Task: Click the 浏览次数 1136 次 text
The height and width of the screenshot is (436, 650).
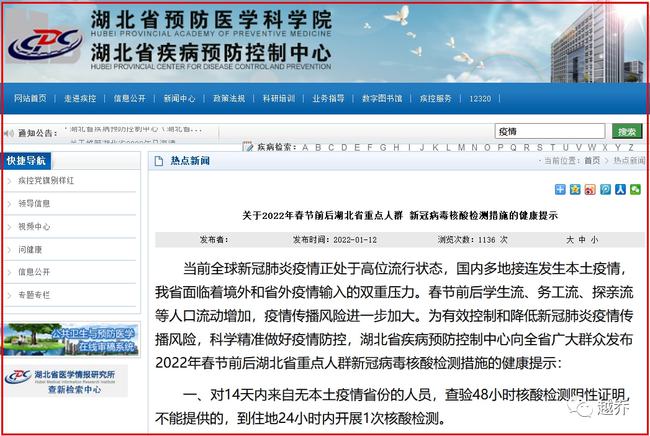Action: (473, 240)
